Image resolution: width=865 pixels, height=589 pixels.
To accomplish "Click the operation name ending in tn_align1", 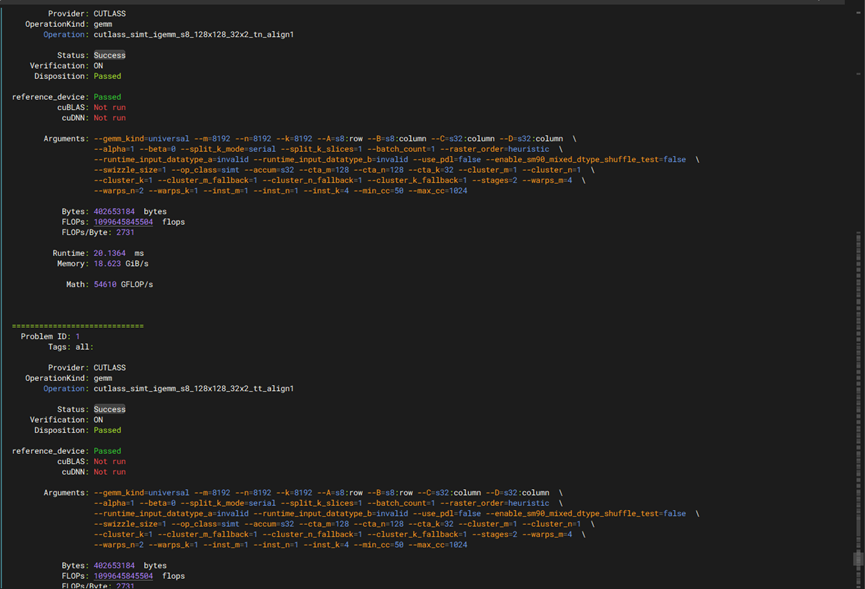I will click(x=194, y=34).
